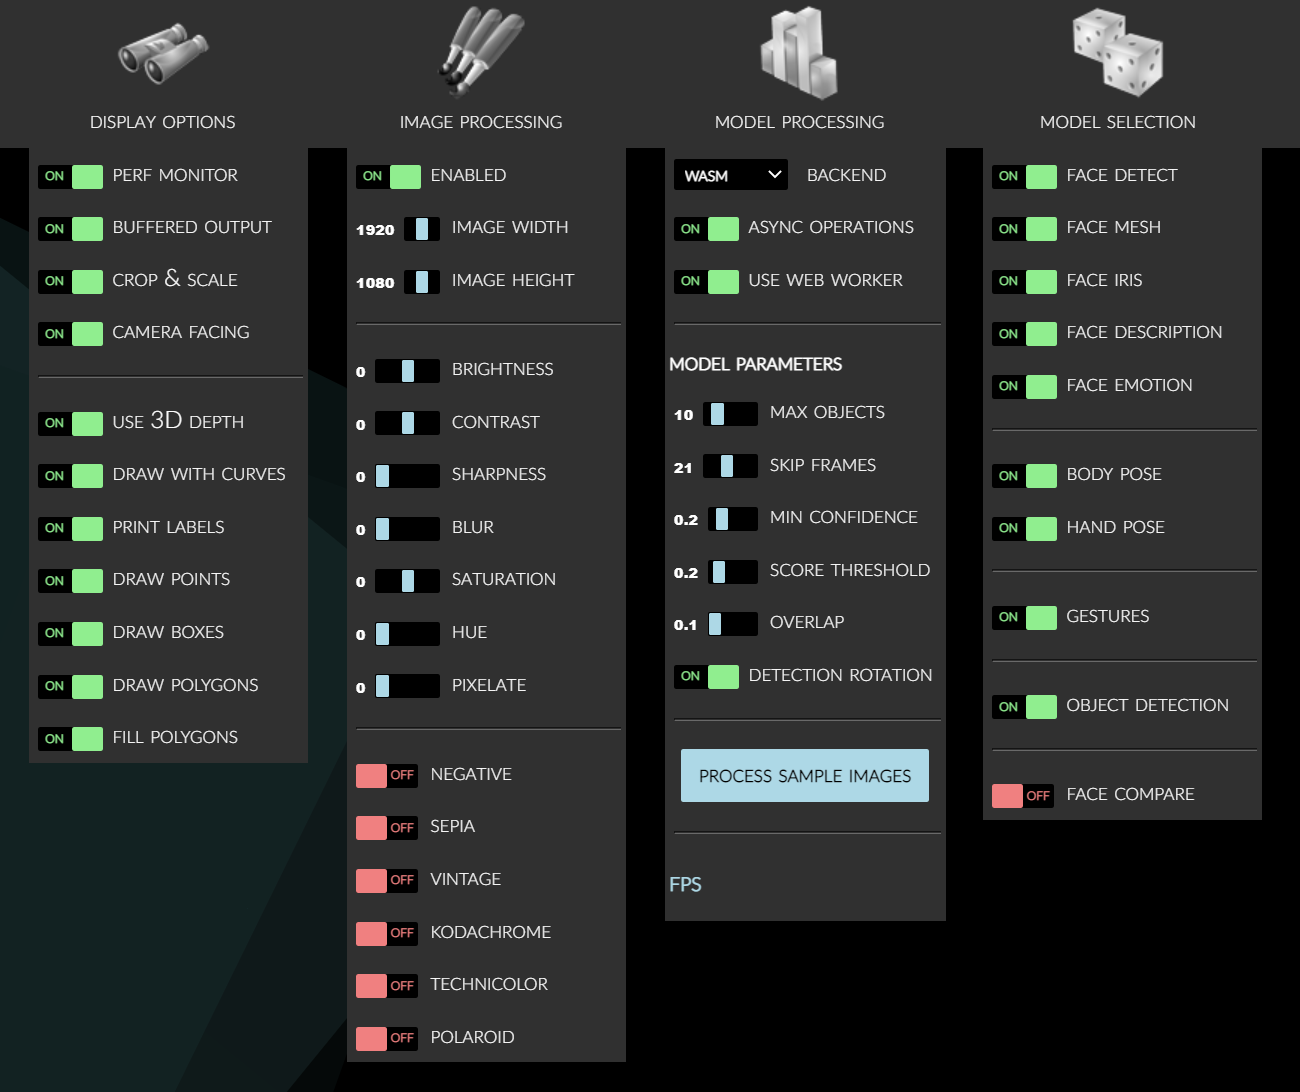Screen dimensions: 1300x1092
Task: Click the Brightness slider
Action: (407, 371)
